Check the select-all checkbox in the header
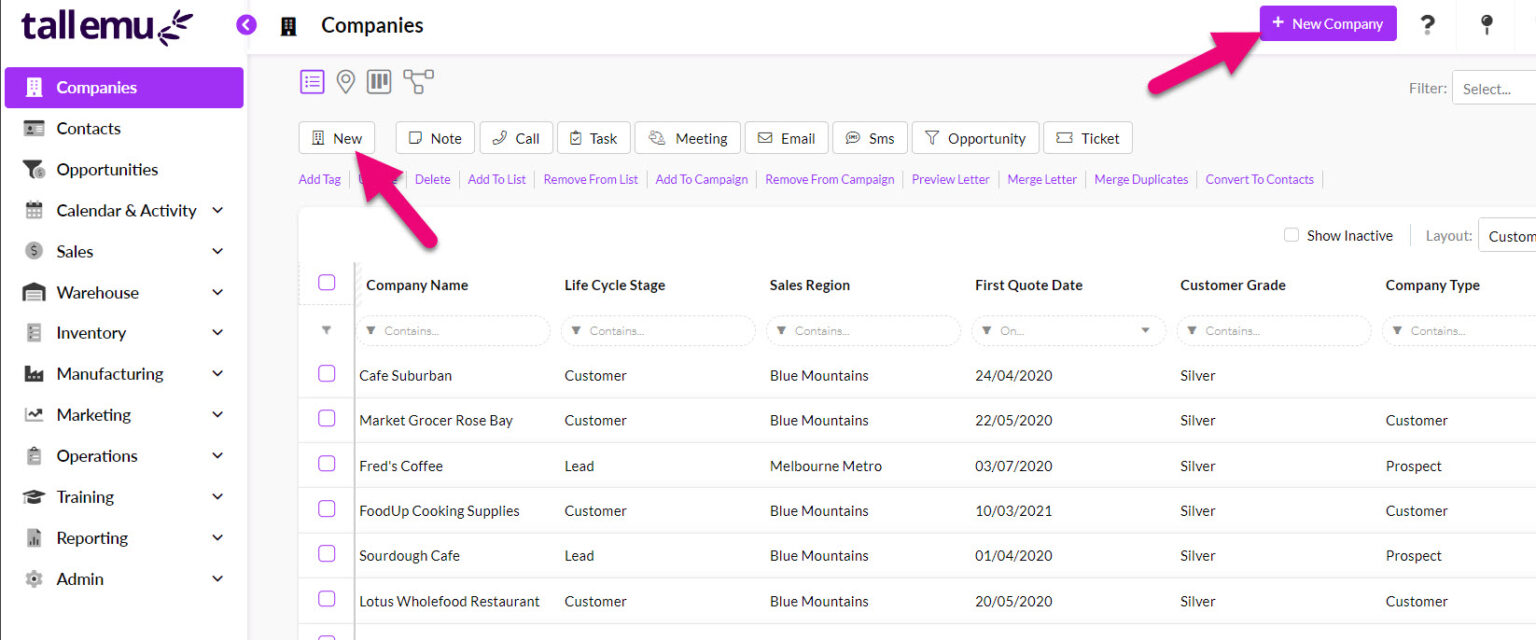 click(326, 282)
